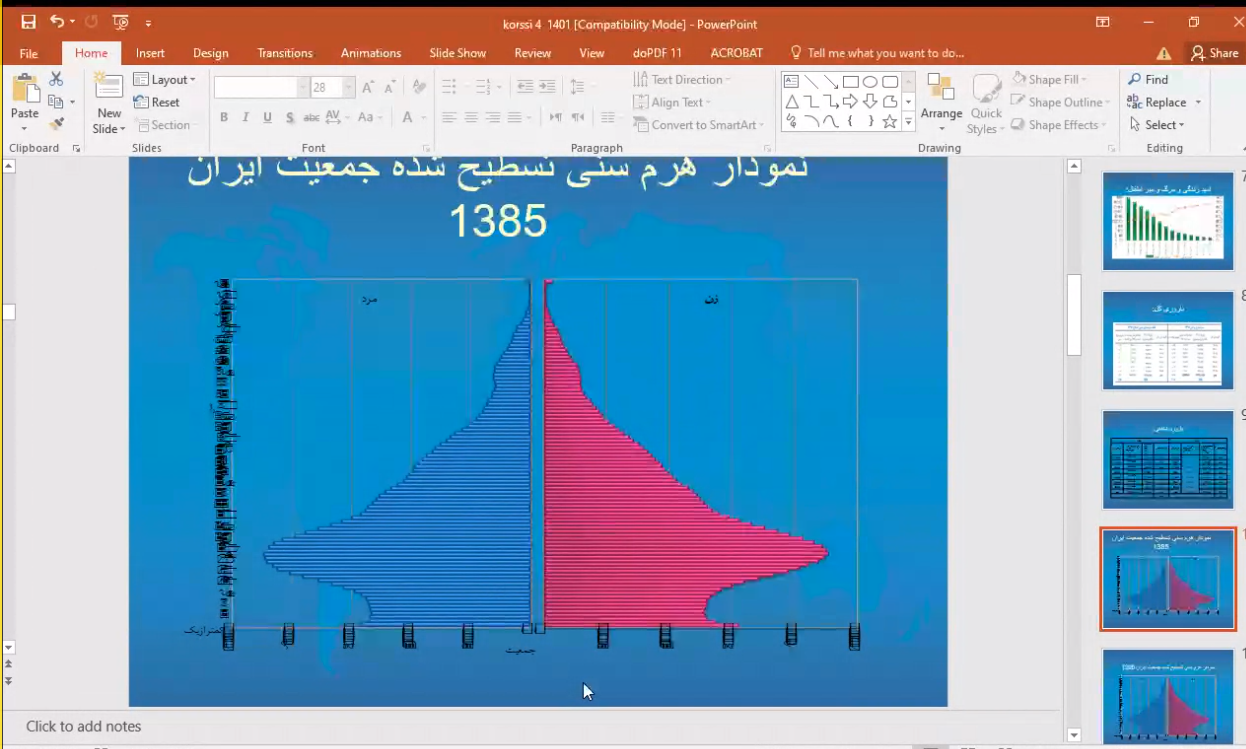
Task: Click the Save icon in Quick Access Toolbar
Action: [28, 22]
